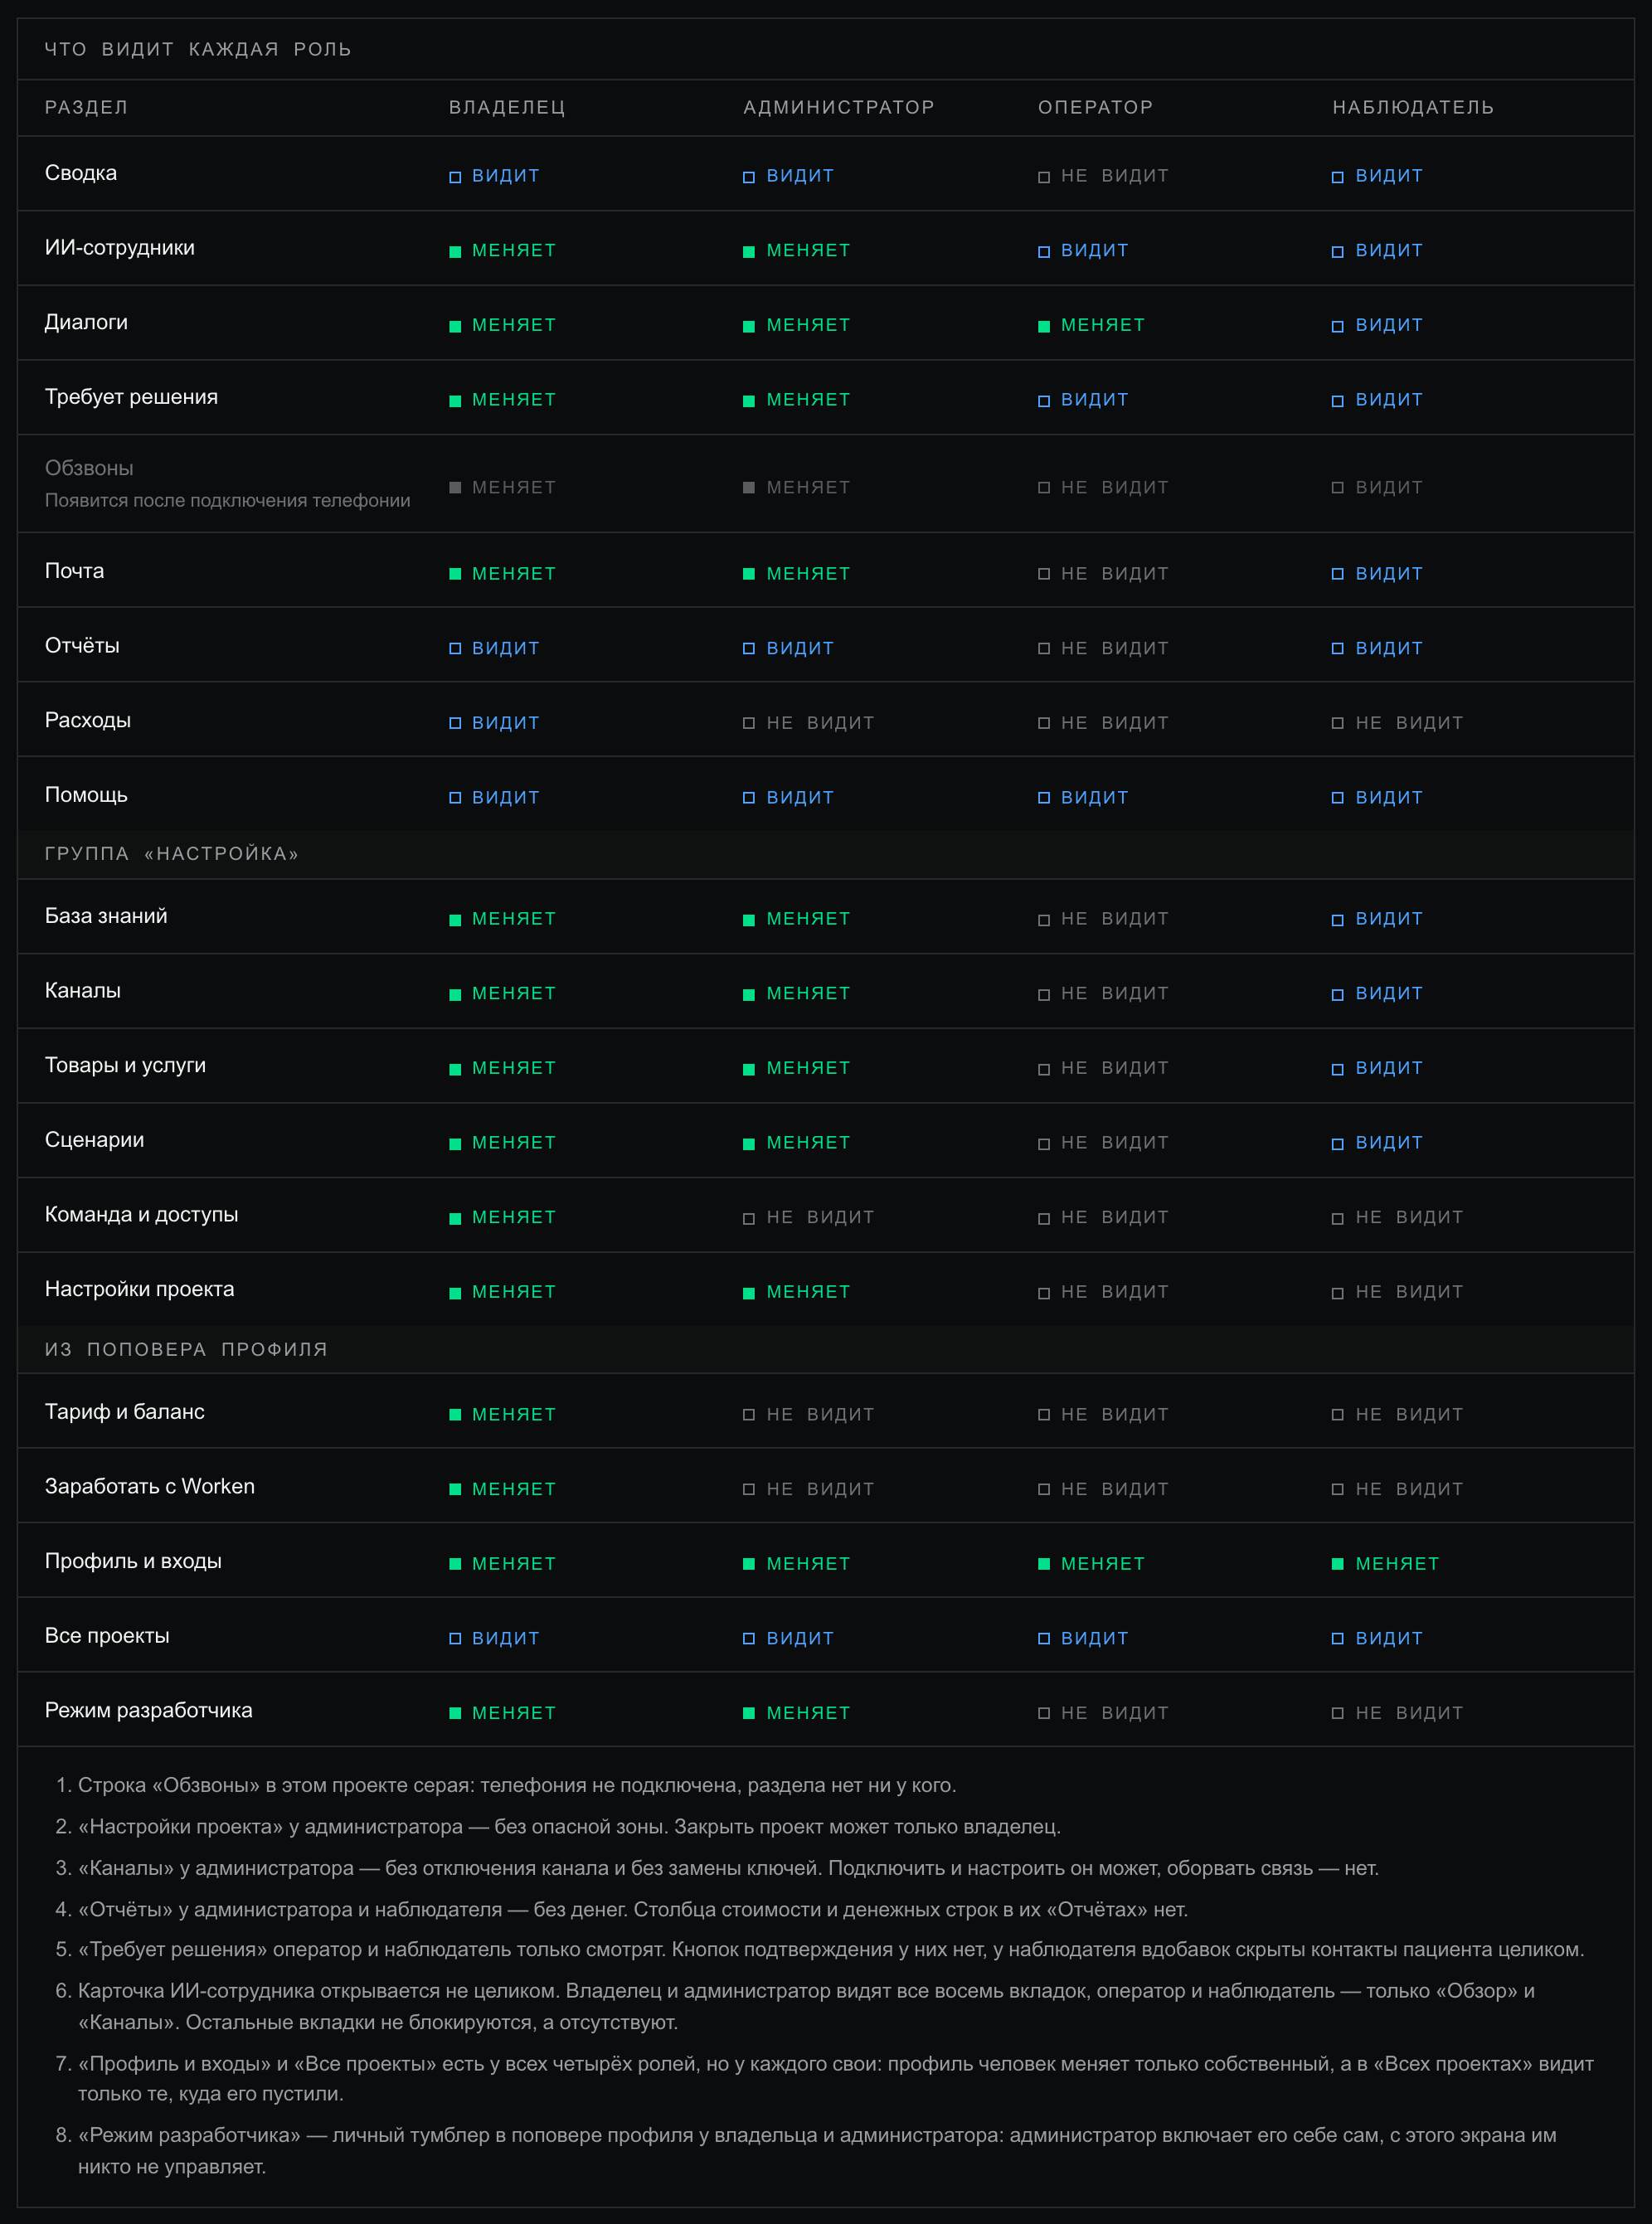Click «НЕ ВИДИТ» in the Сводка row
This screenshot has height=2224, width=1652.
tap(1114, 176)
